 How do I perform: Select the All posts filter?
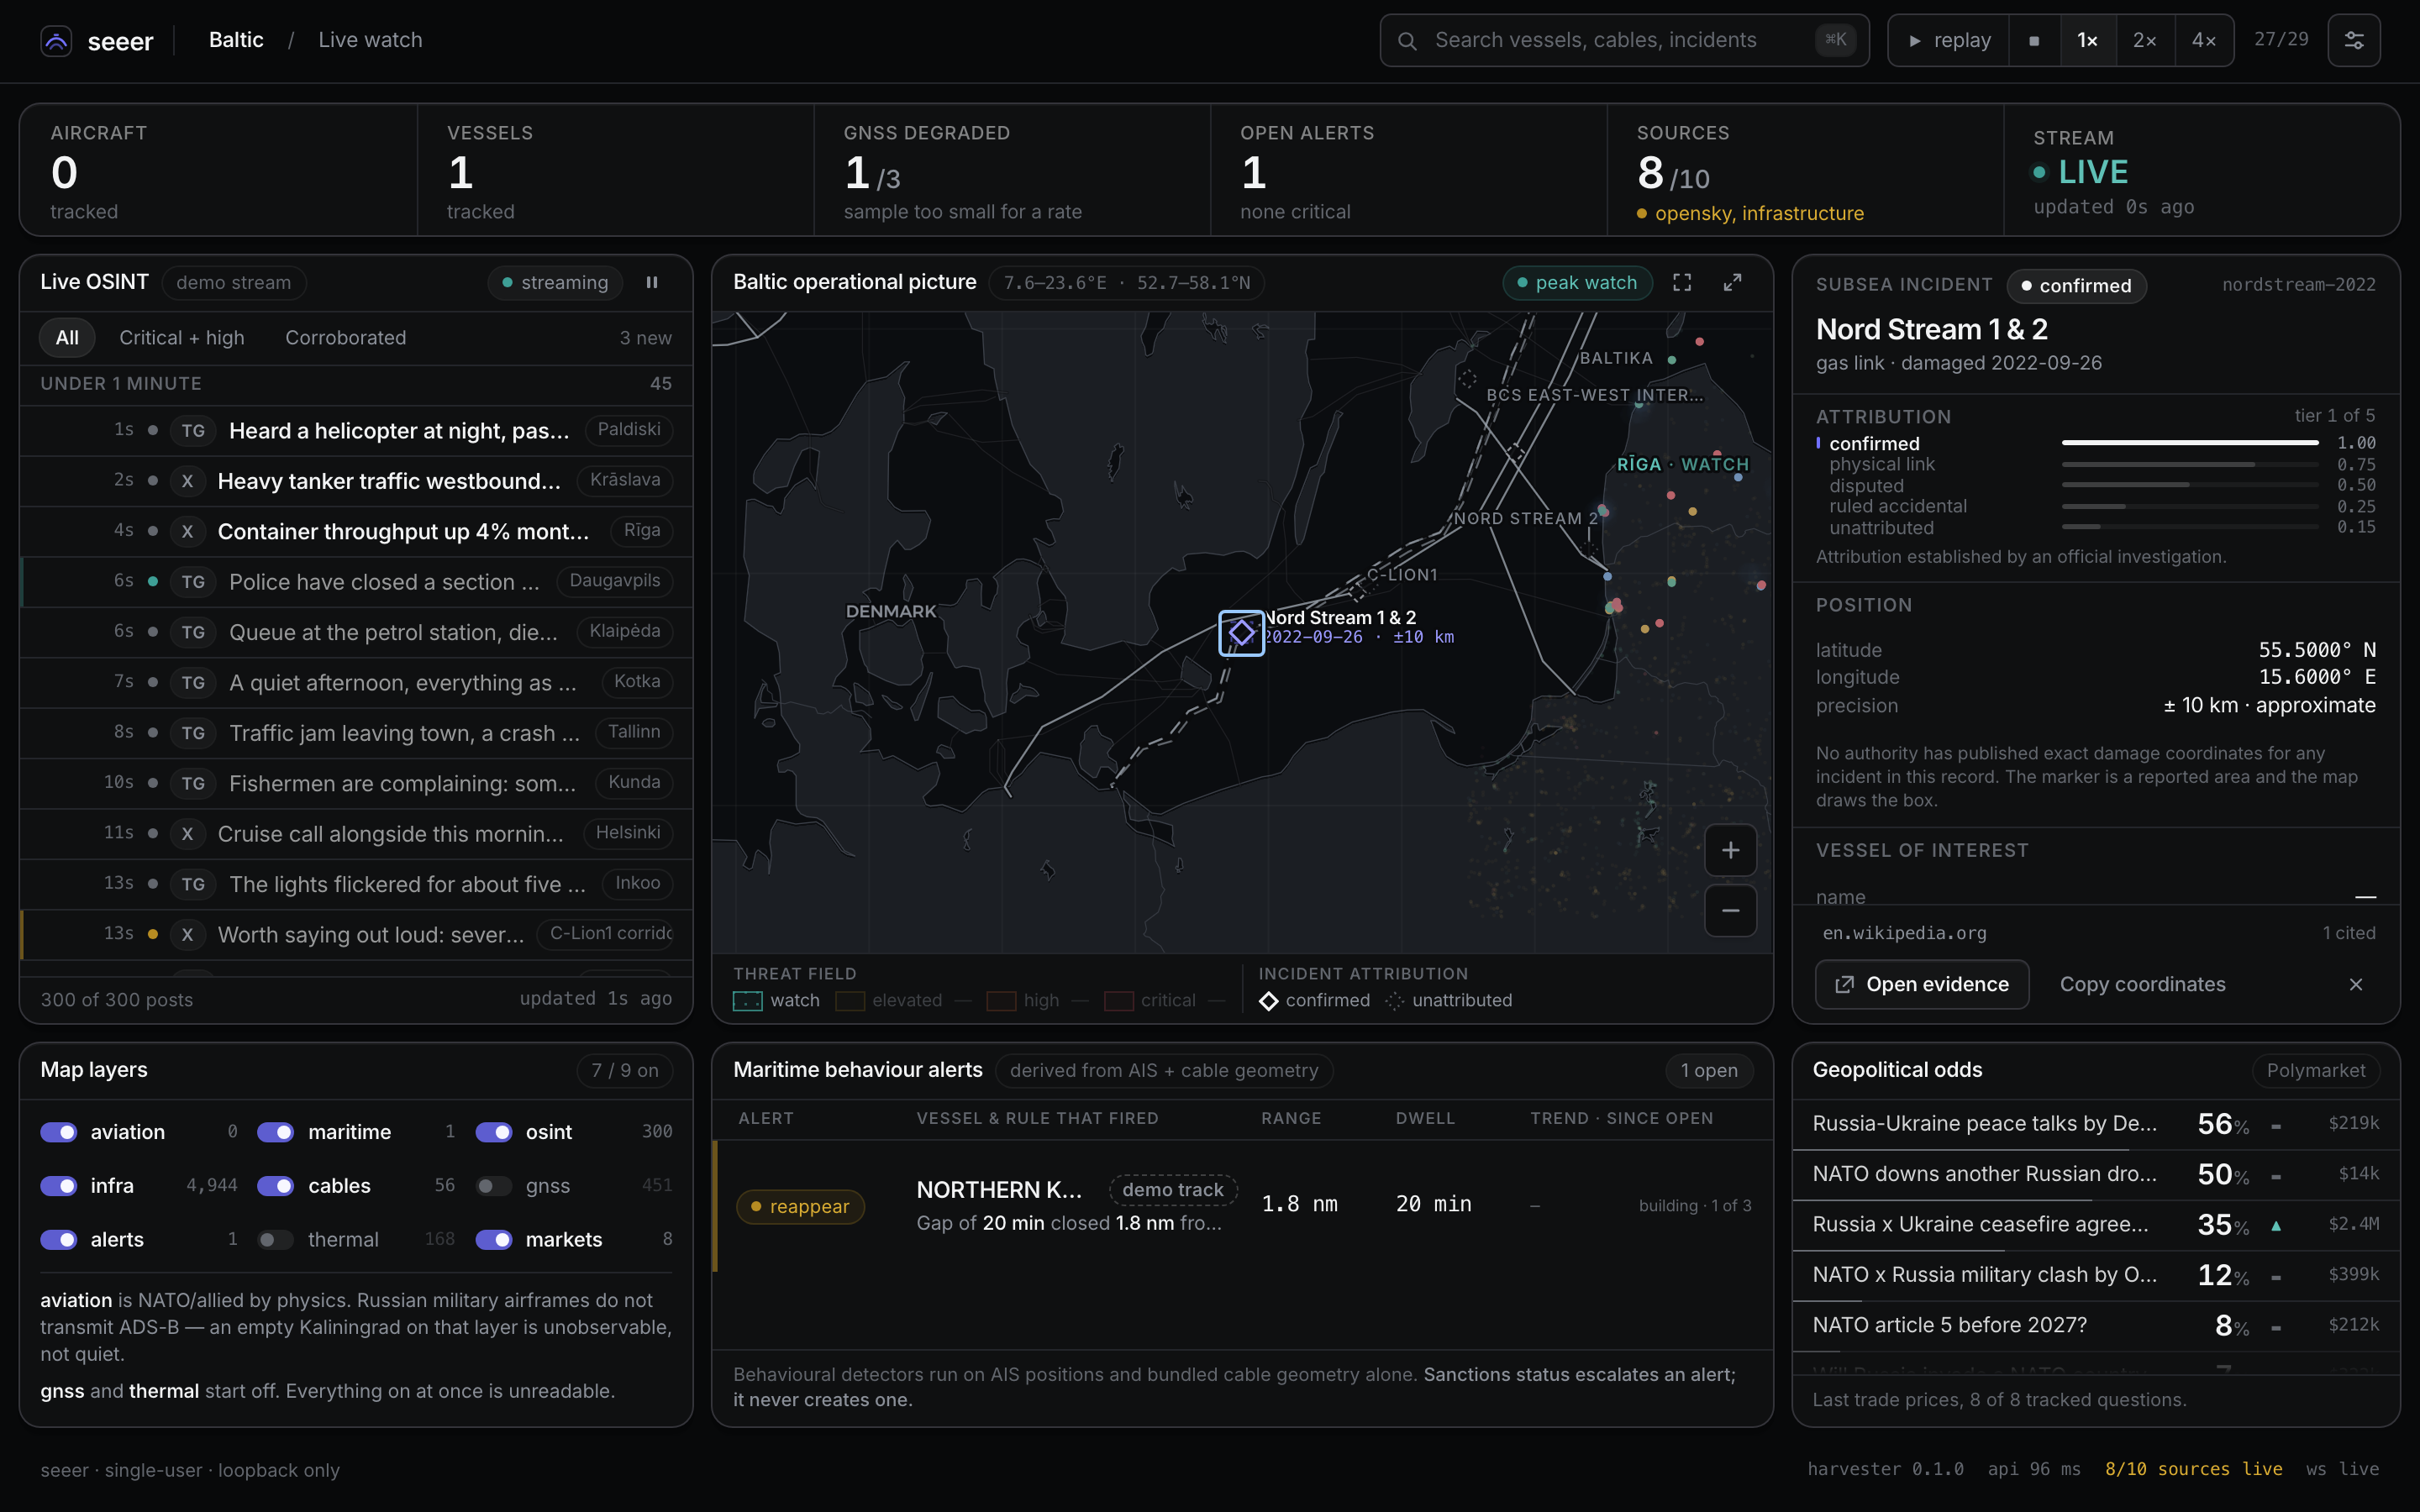pos(67,338)
